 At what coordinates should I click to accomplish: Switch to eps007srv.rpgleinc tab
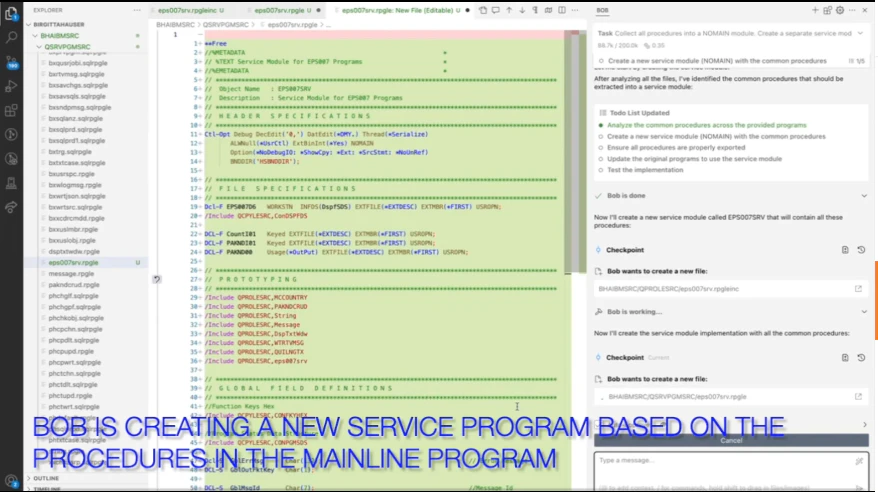(x=188, y=10)
